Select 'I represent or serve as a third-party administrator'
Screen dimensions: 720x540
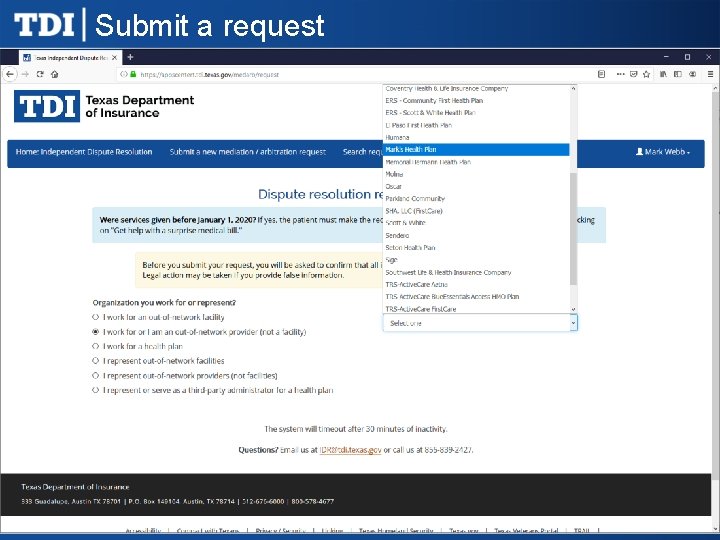pyautogui.click(x=96, y=390)
